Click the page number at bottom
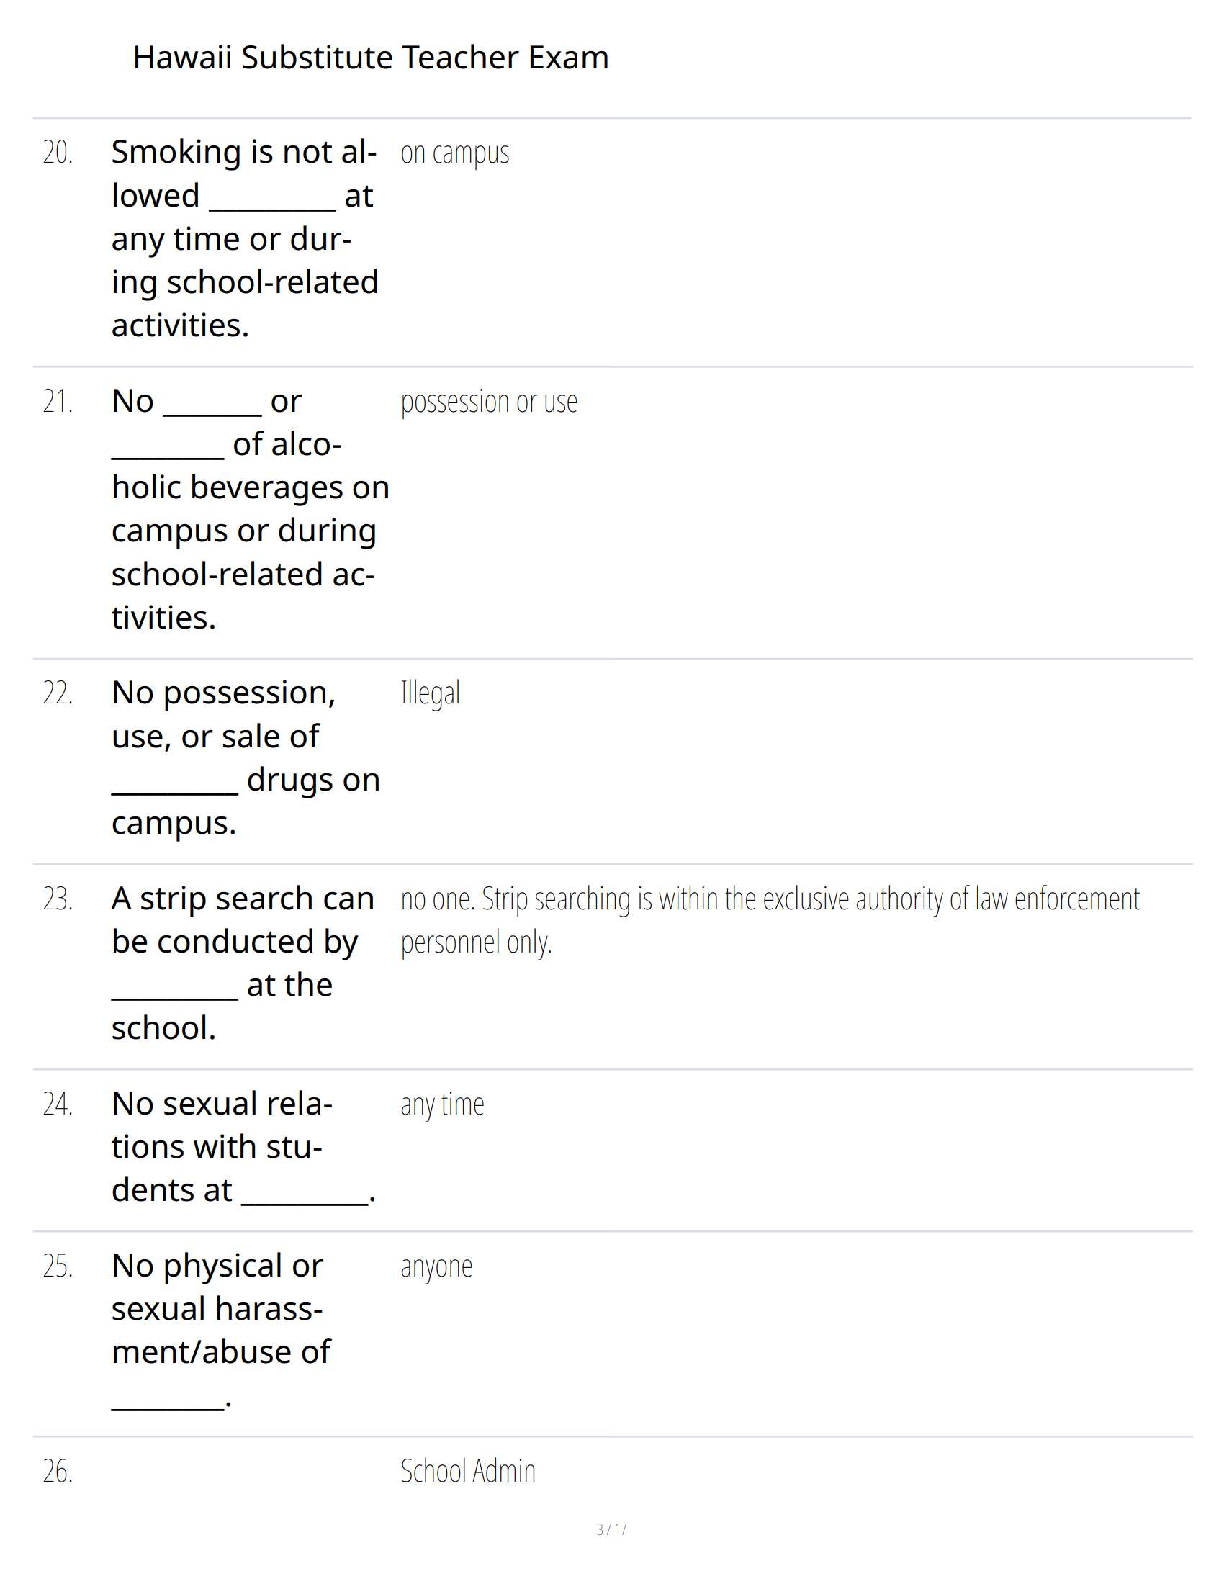This screenshot has width=1224, height=1584. click(x=611, y=1529)
